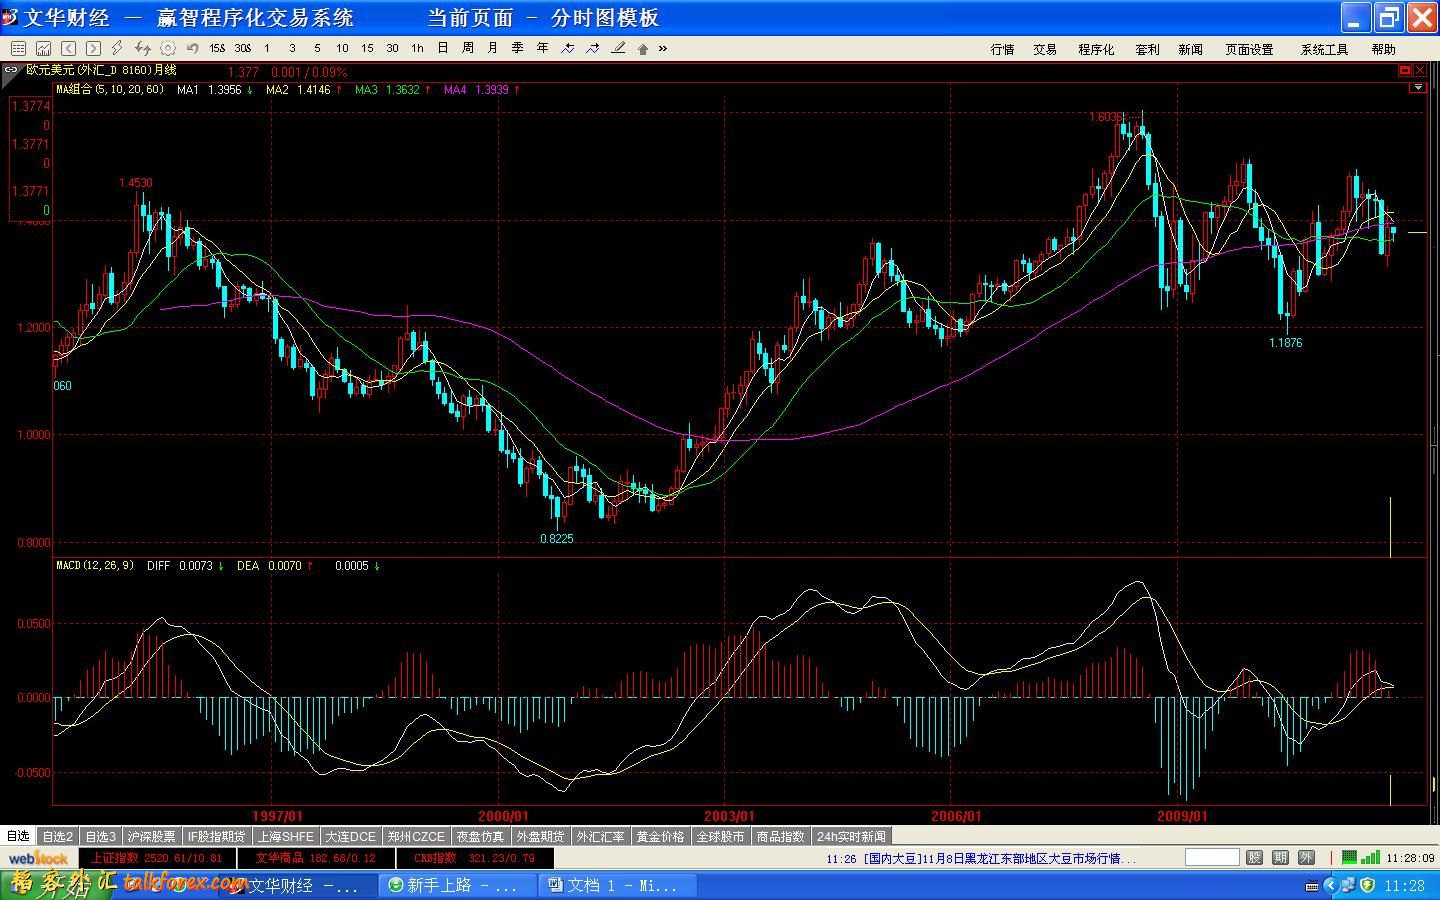Open the chart view toolbar icon
1440x900 pixels.
(43, 48)
